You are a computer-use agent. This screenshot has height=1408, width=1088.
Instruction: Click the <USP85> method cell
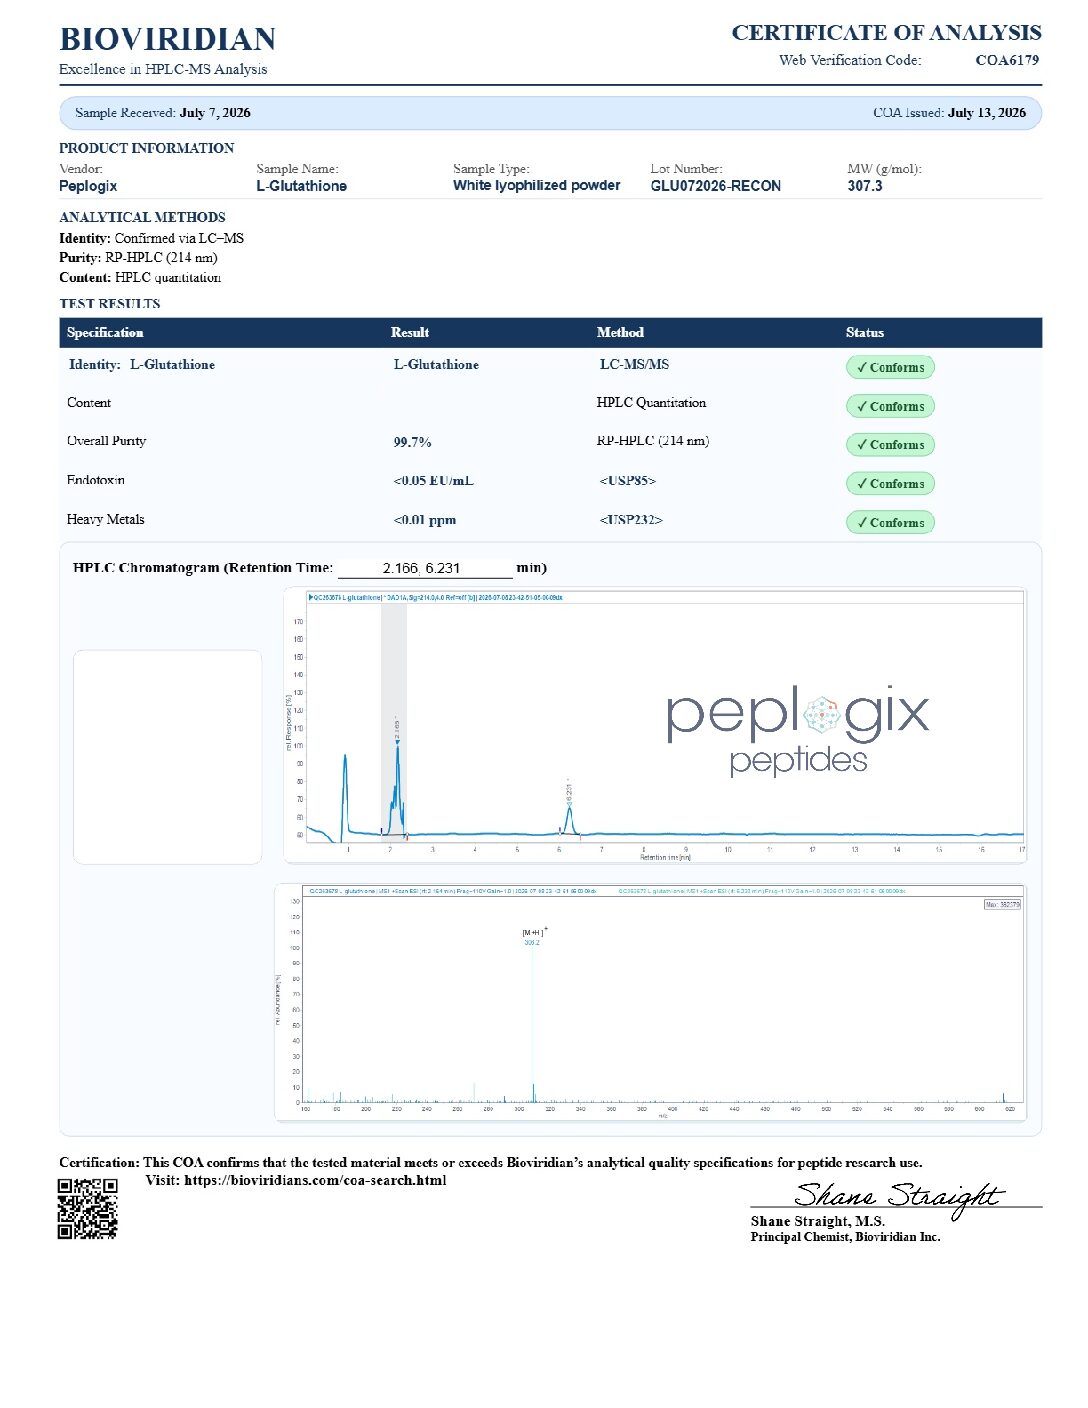click(x=628, y=481)
